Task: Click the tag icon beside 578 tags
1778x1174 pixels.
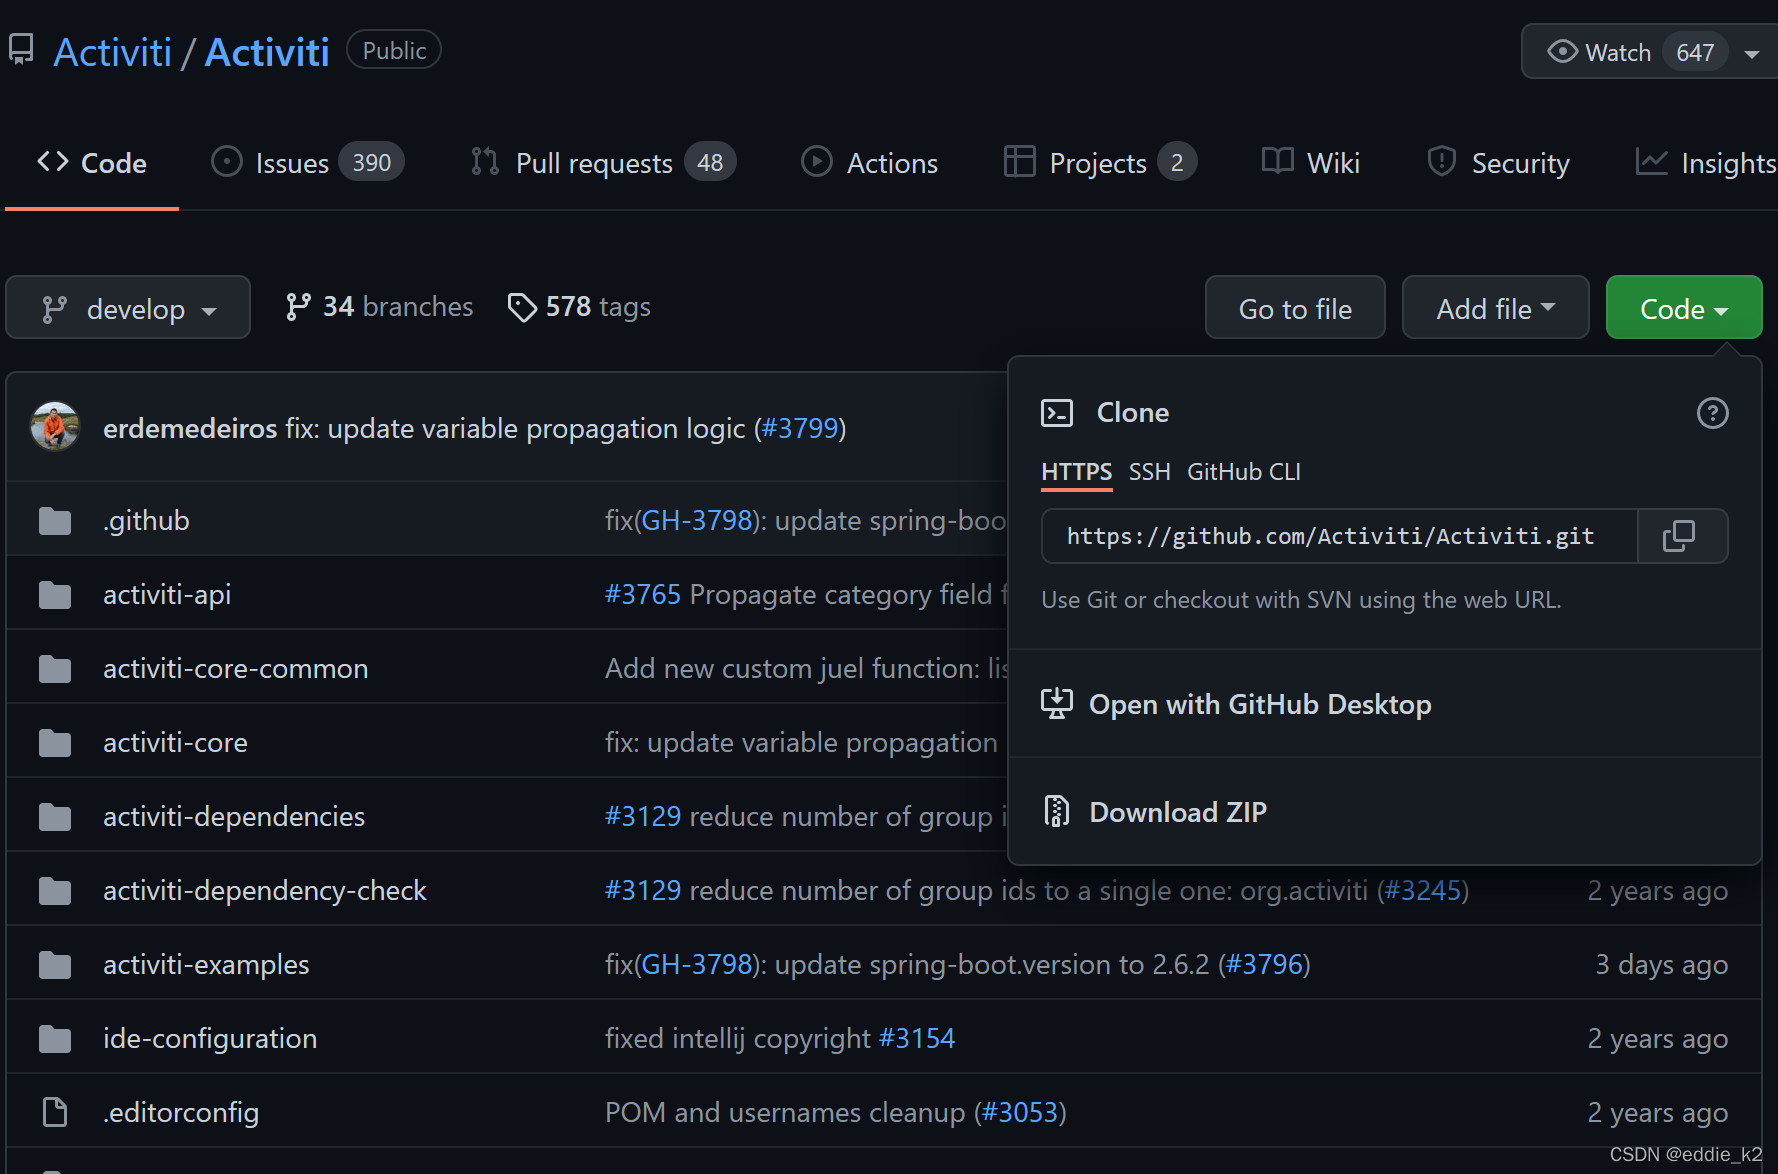Action: point(522,307)
